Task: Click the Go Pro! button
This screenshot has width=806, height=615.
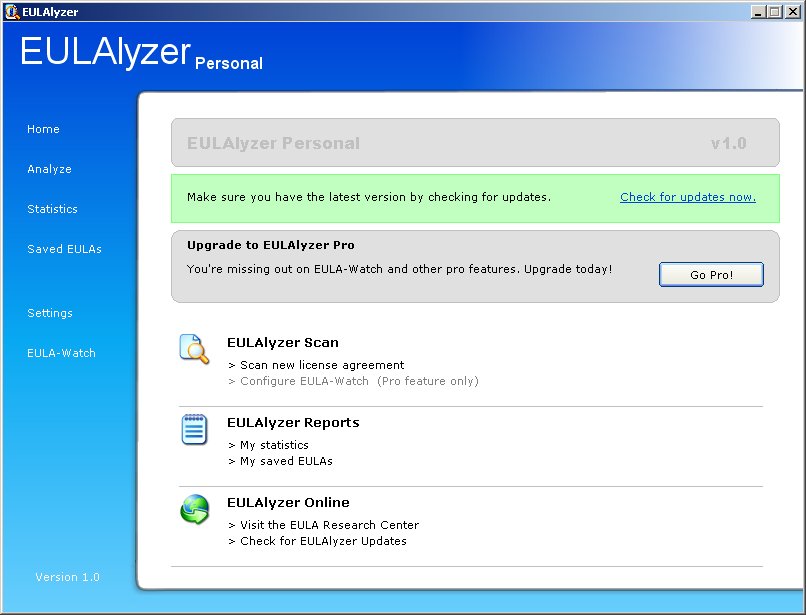Action: pos(711,275)
